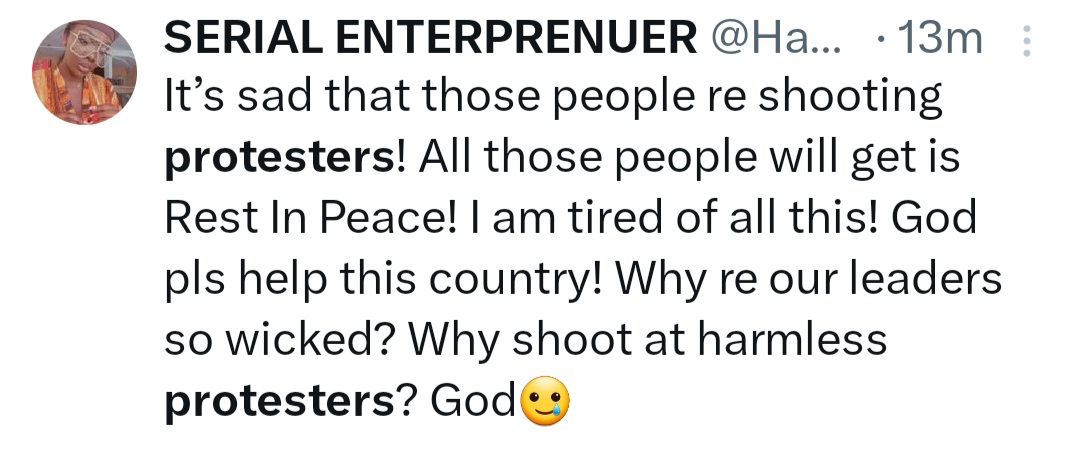The image size is (1080, 452).
Task: Click the tearful smiling emoji
Action: 545,402
